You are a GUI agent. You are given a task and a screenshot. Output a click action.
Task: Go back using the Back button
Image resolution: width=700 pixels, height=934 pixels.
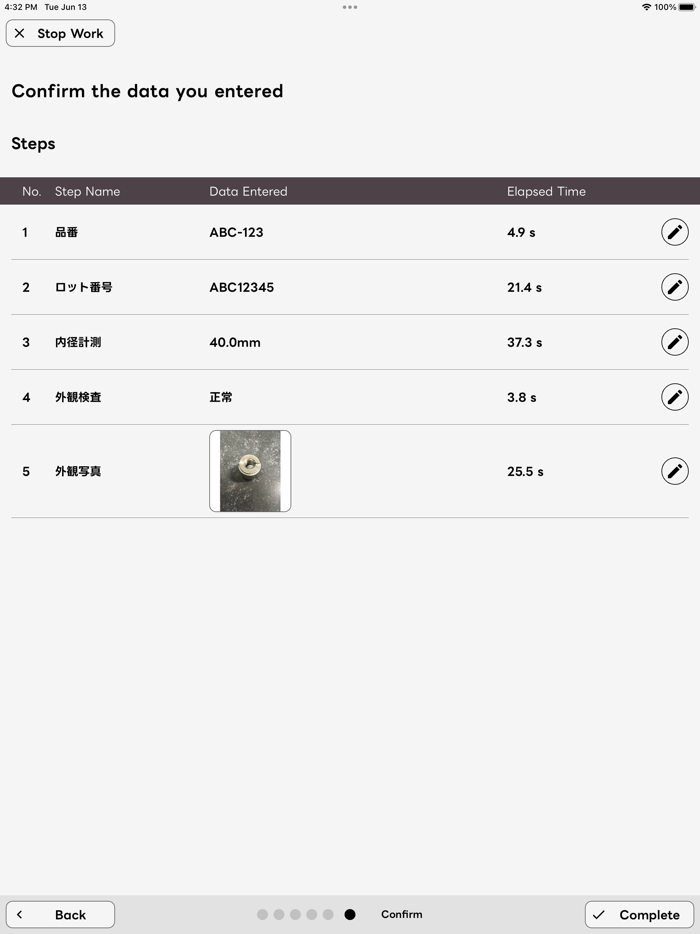pyautogui.click(x=60, y=914)
